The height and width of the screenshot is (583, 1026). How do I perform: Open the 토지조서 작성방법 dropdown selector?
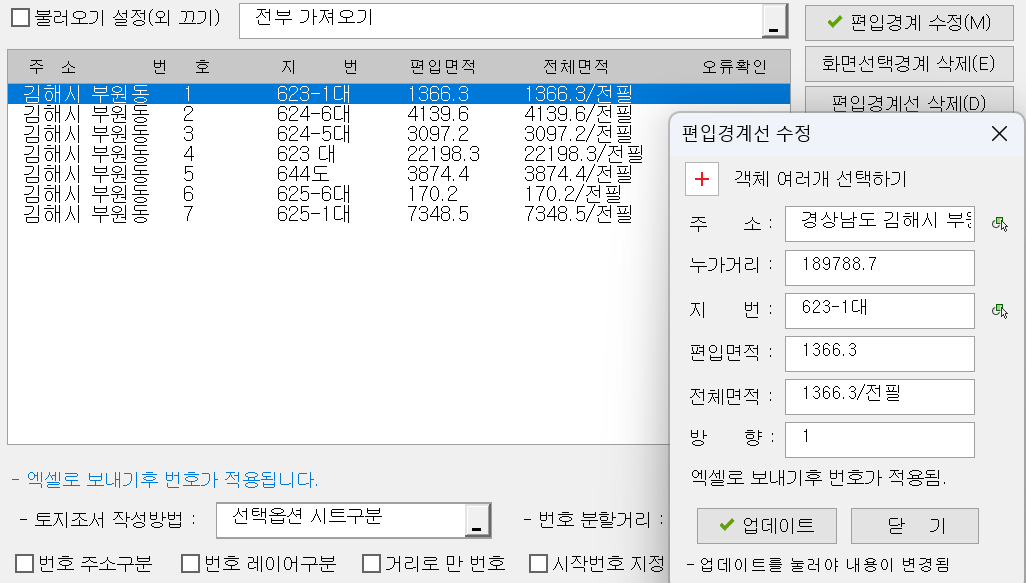point(478,521)
